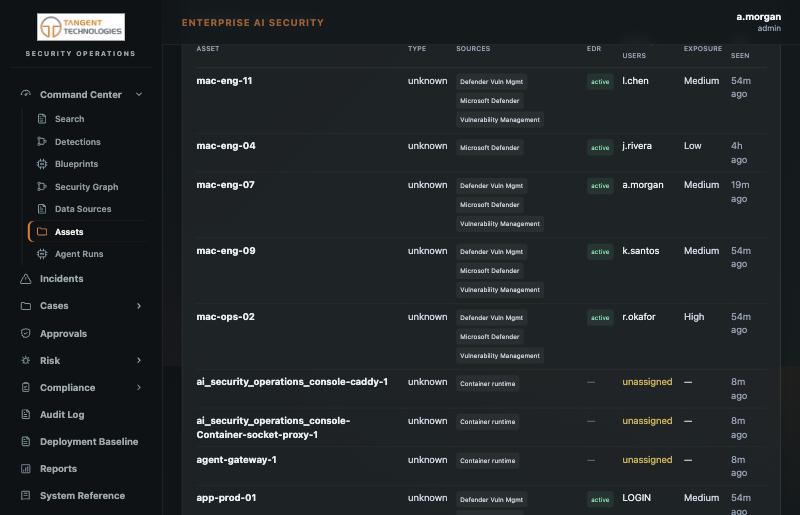800x515 pixels.
Task: Click user j.rivera in mac-eng-04 row
Action: coord(637,145)
